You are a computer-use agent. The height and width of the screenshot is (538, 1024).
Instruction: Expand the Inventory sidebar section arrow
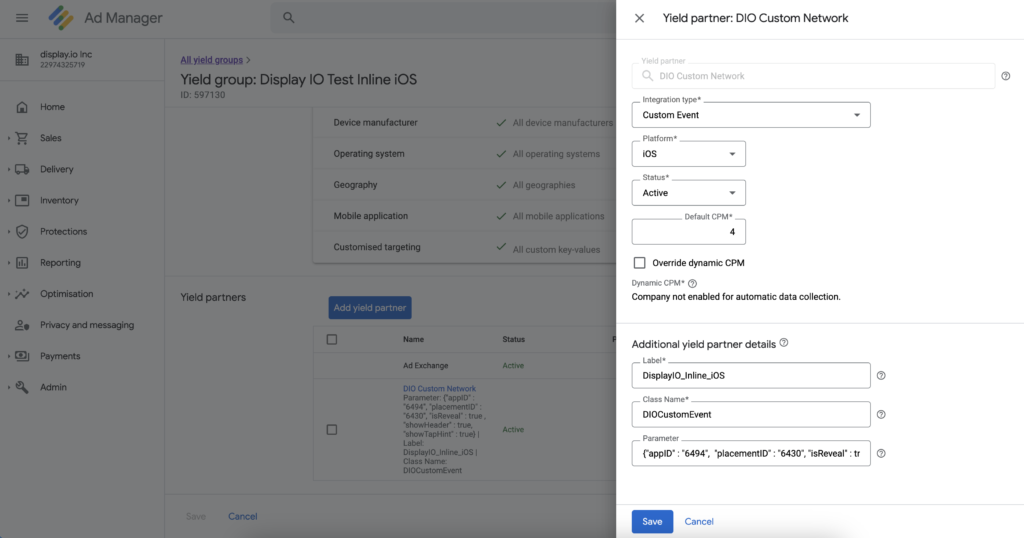8,200
